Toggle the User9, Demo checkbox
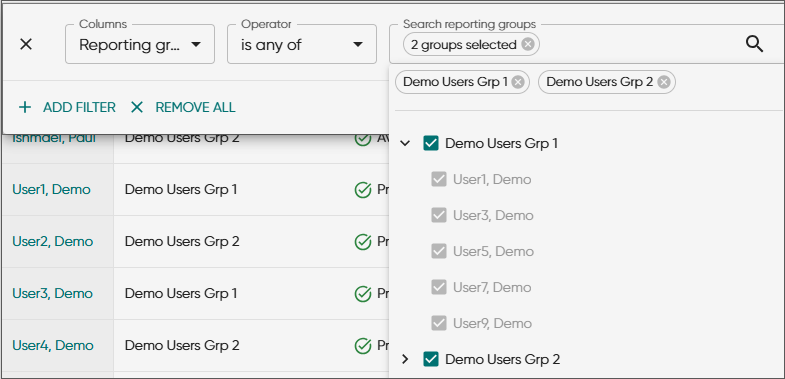Image resolution: width=785 pixels, height=379 pixels. pyautogui.click(x=439, y=323)
